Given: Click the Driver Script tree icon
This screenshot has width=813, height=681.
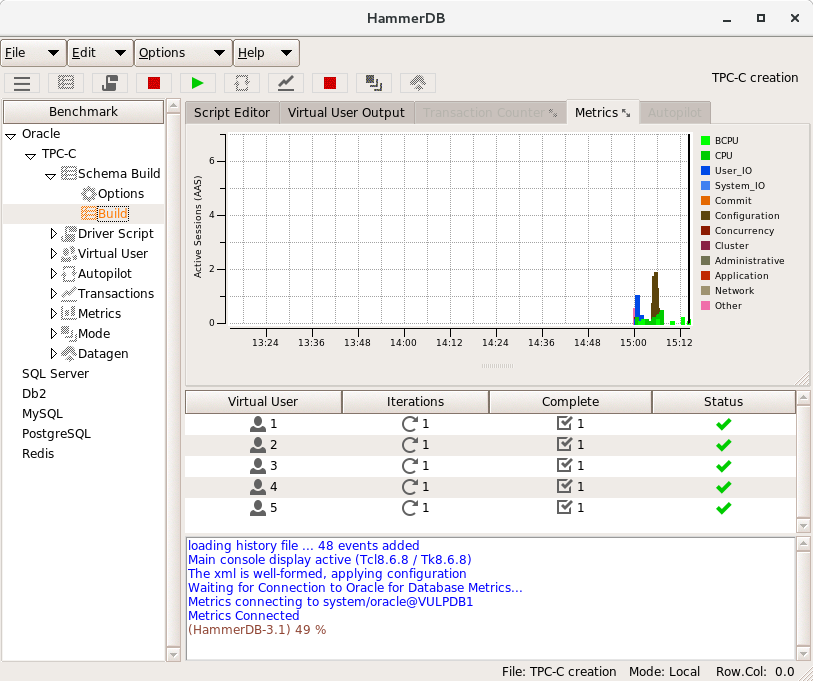Looking at the screenshot, I should coord(68,234).
